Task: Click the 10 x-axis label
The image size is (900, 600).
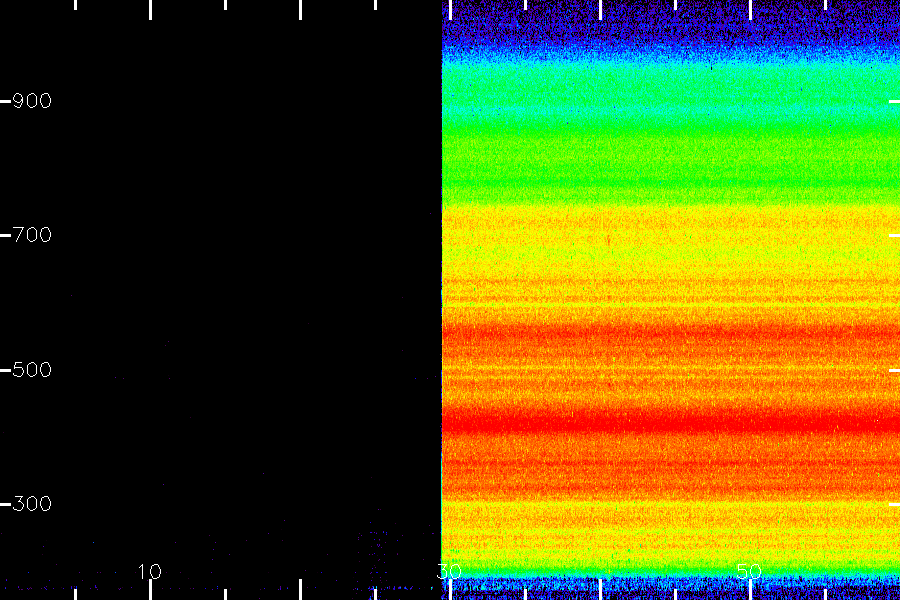Action: [x=150, y=571]
